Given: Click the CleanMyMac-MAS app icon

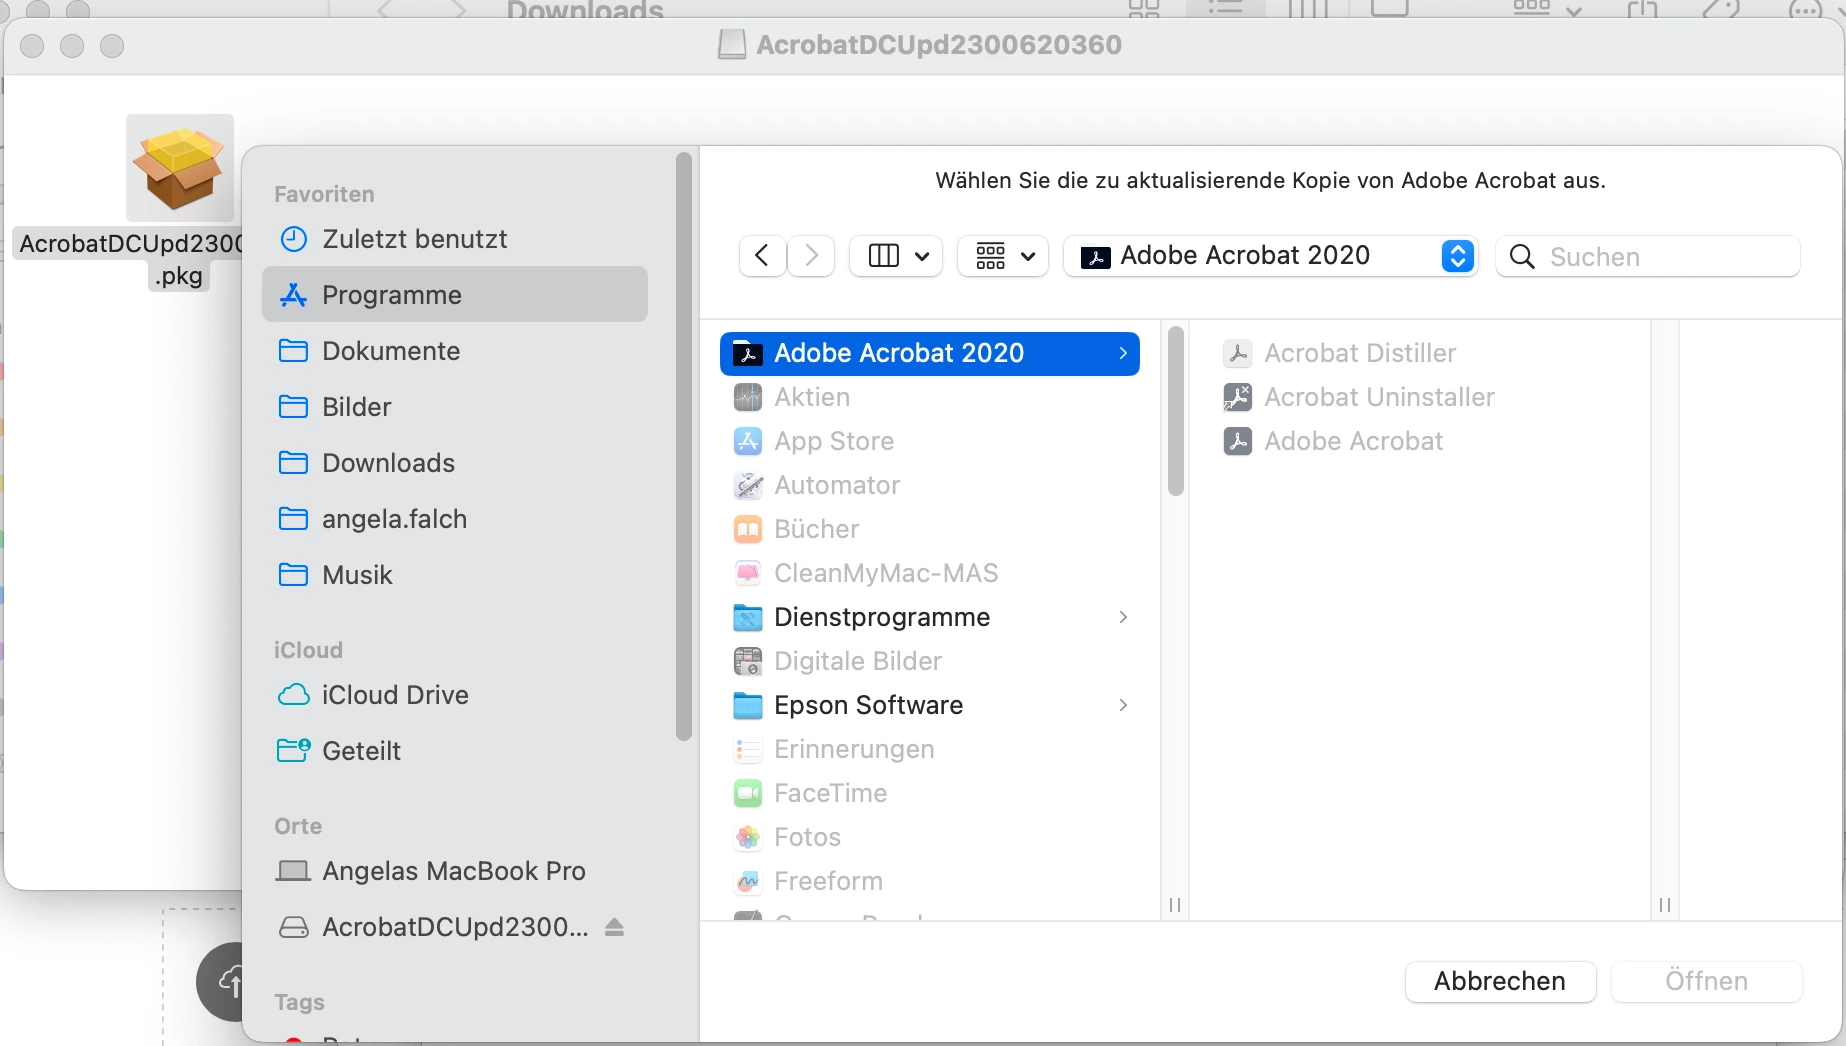Looking at the screenshot, I should [748, 573].
